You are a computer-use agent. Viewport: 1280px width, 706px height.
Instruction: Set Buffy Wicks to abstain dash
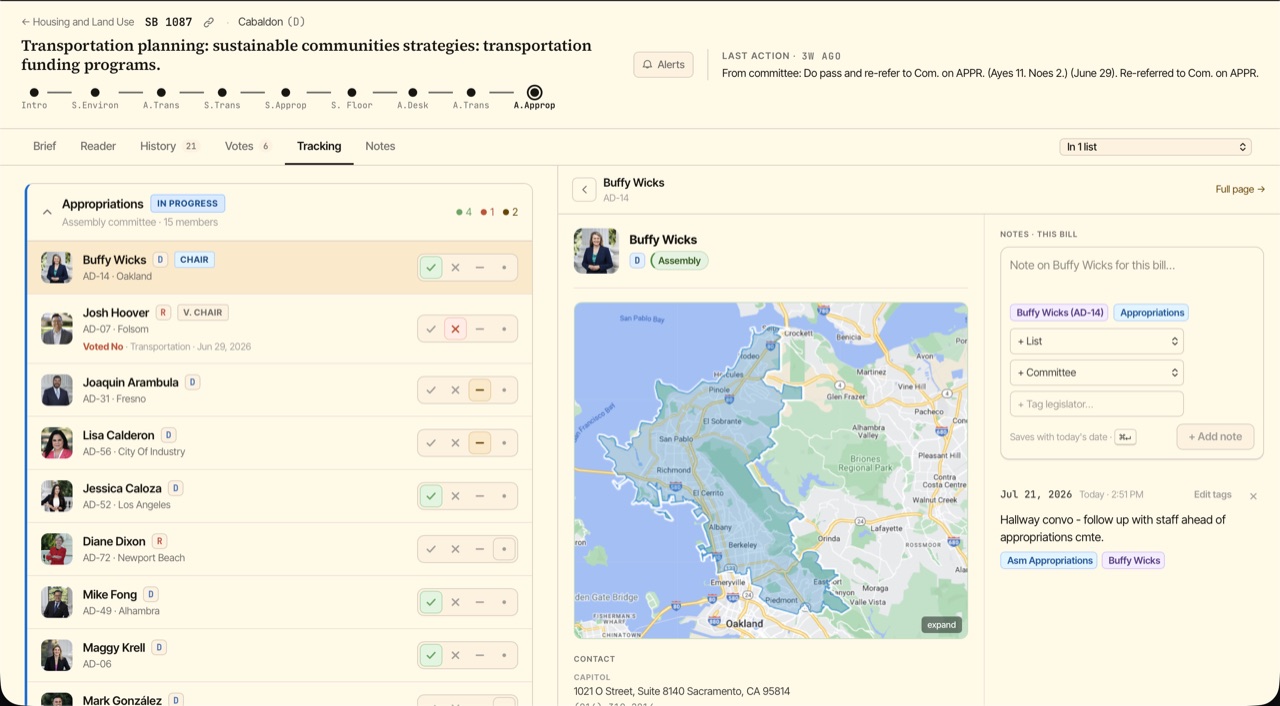point(480,268)
